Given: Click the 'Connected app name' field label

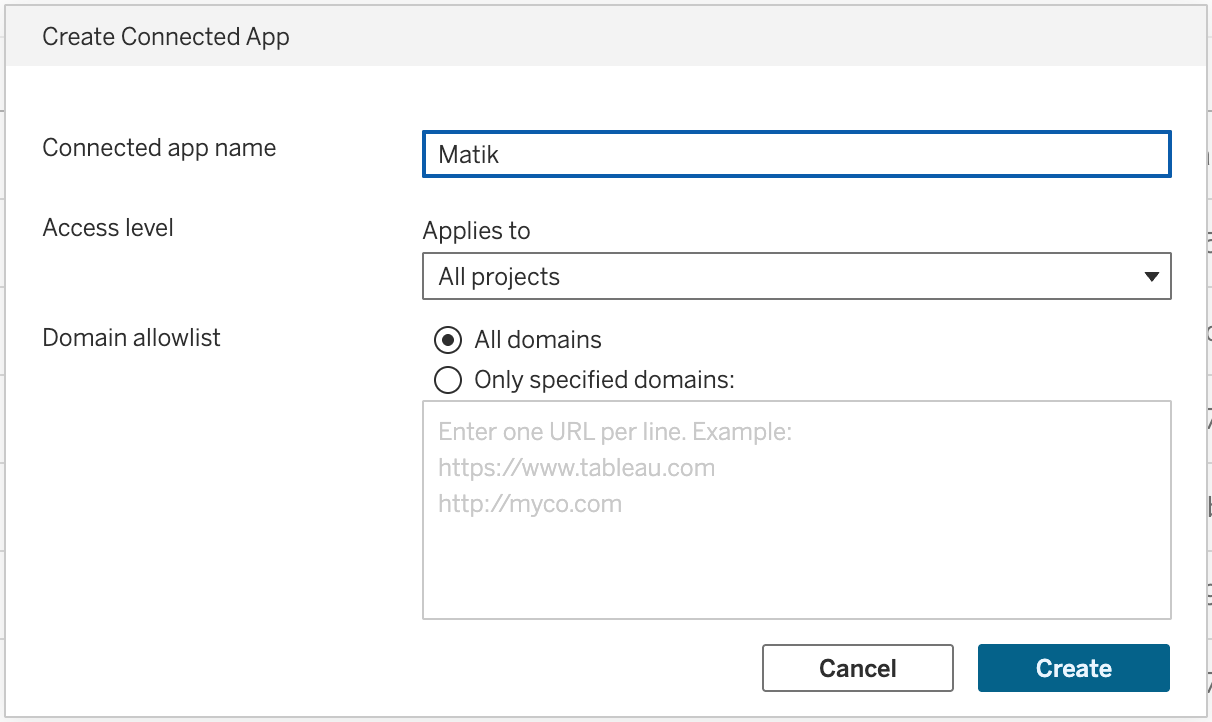Looking at the screenshot, I should pyautogui.click(x=159, y=148).
